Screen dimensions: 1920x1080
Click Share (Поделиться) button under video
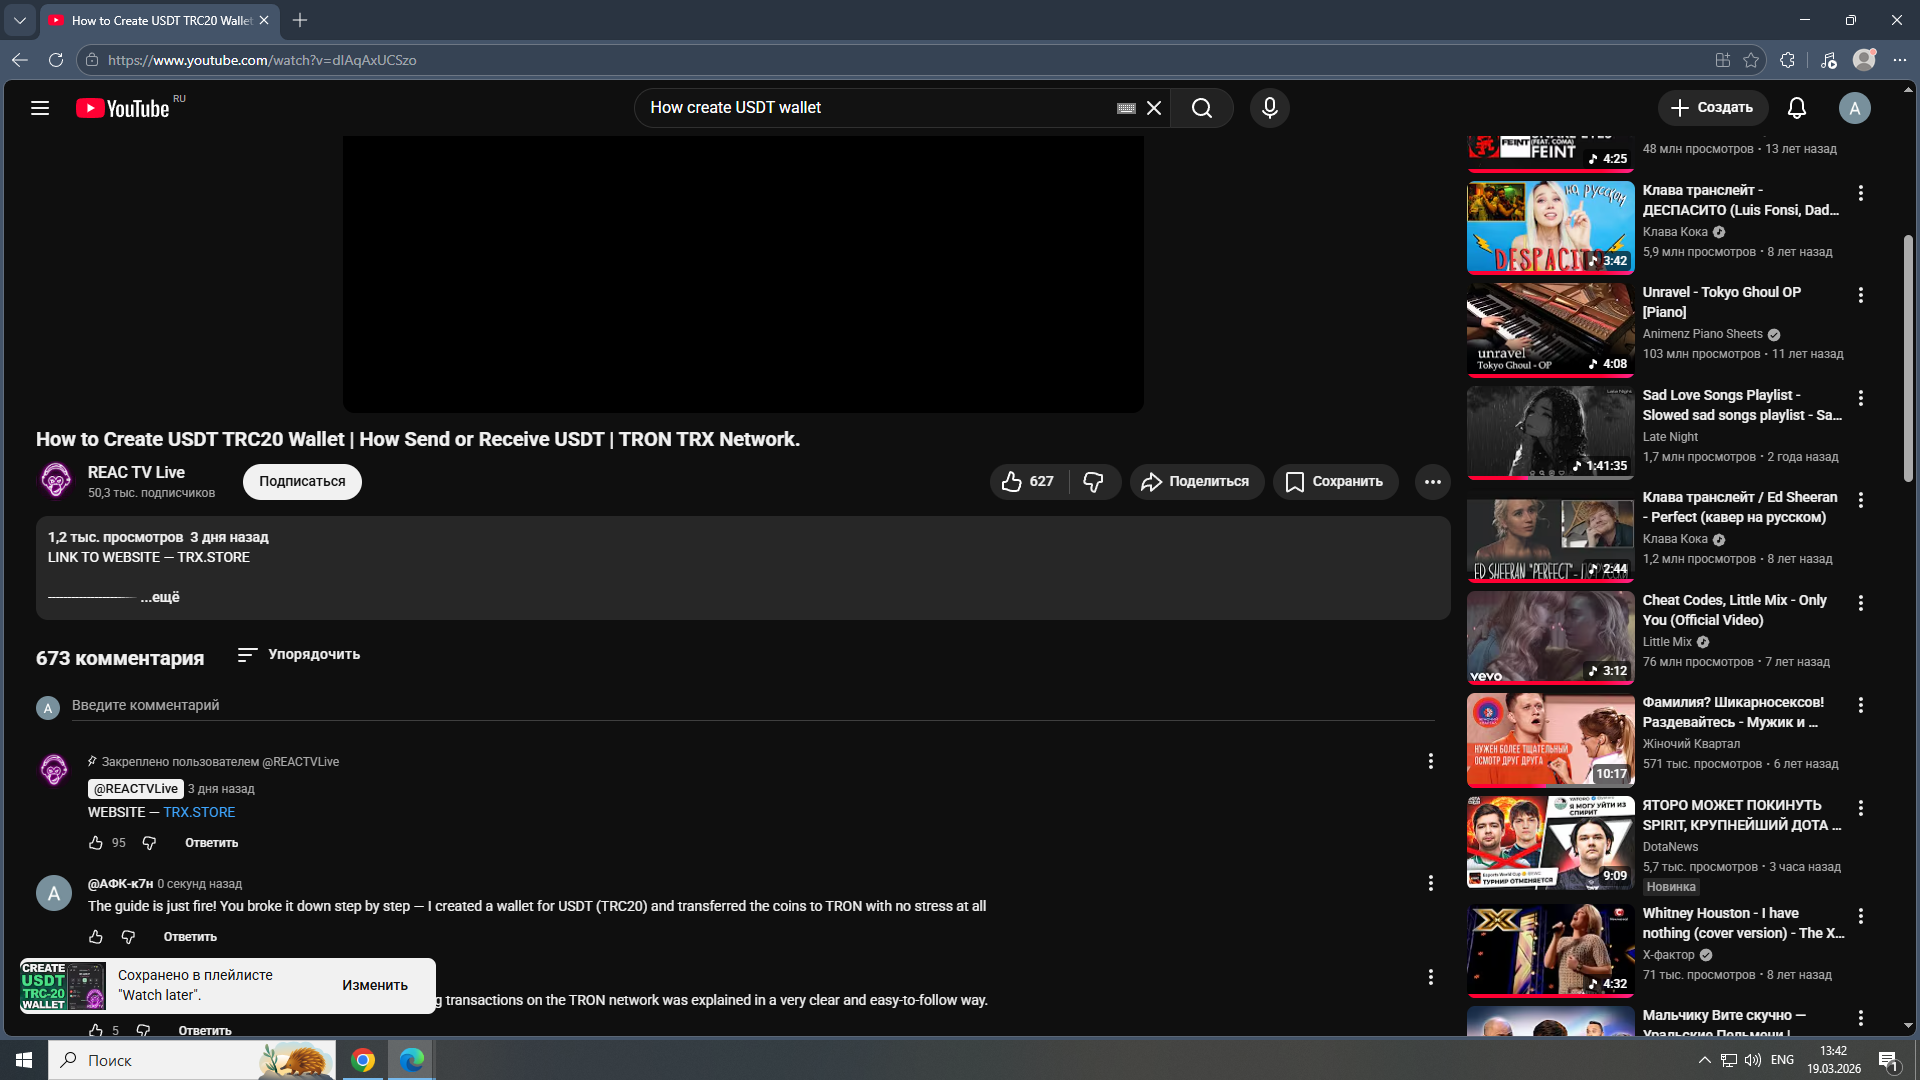tap(1196, 482)
